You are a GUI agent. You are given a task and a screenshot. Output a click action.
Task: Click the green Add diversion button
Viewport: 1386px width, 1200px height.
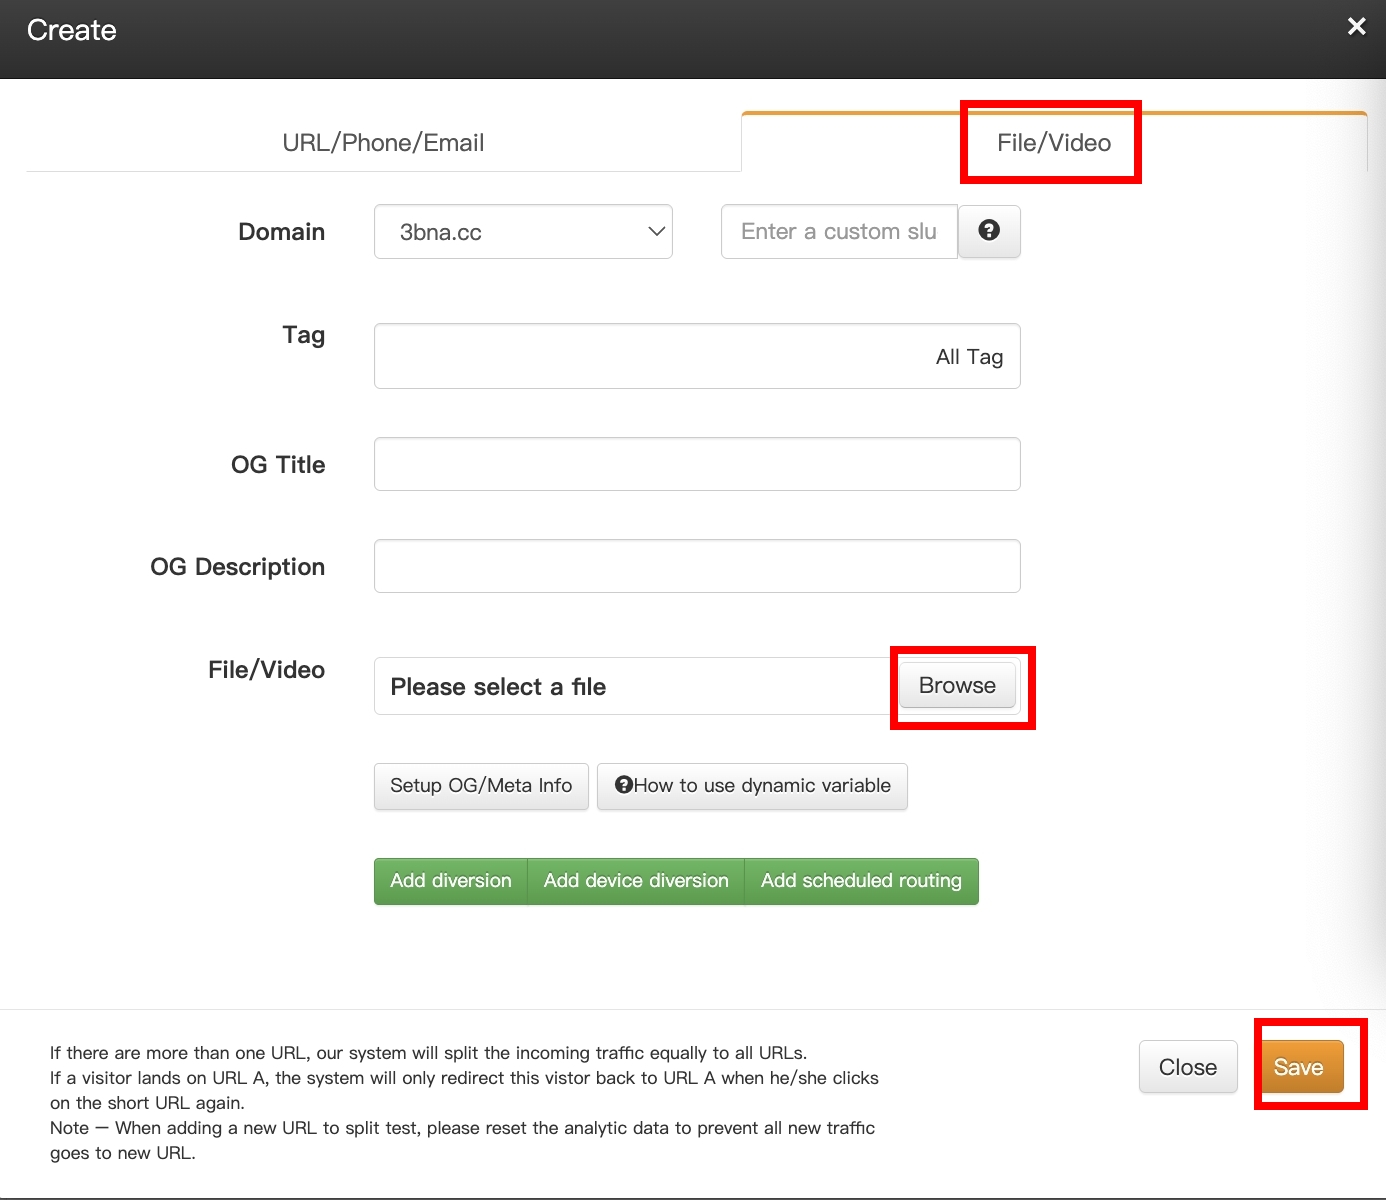(x=450, y=881)
